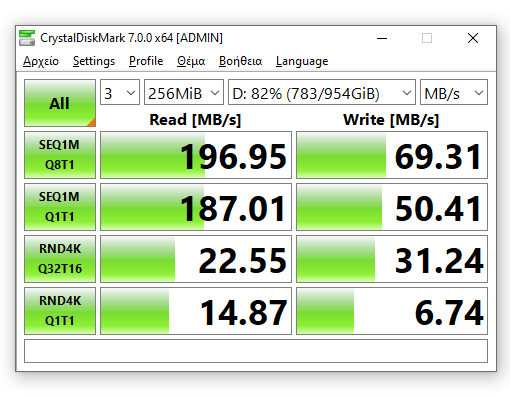Open the Settings menu
Screen dimensions: 510x396
[94, 61]
